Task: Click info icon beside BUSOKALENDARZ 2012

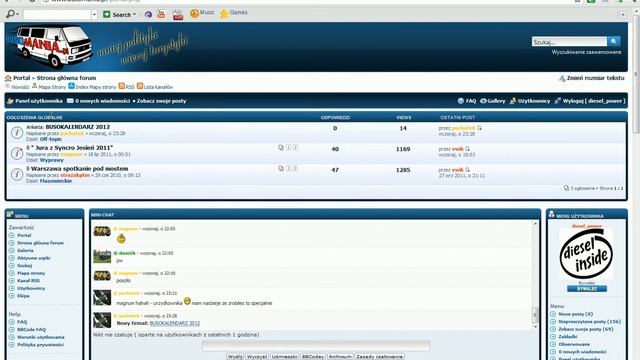Action: (17, 132)
